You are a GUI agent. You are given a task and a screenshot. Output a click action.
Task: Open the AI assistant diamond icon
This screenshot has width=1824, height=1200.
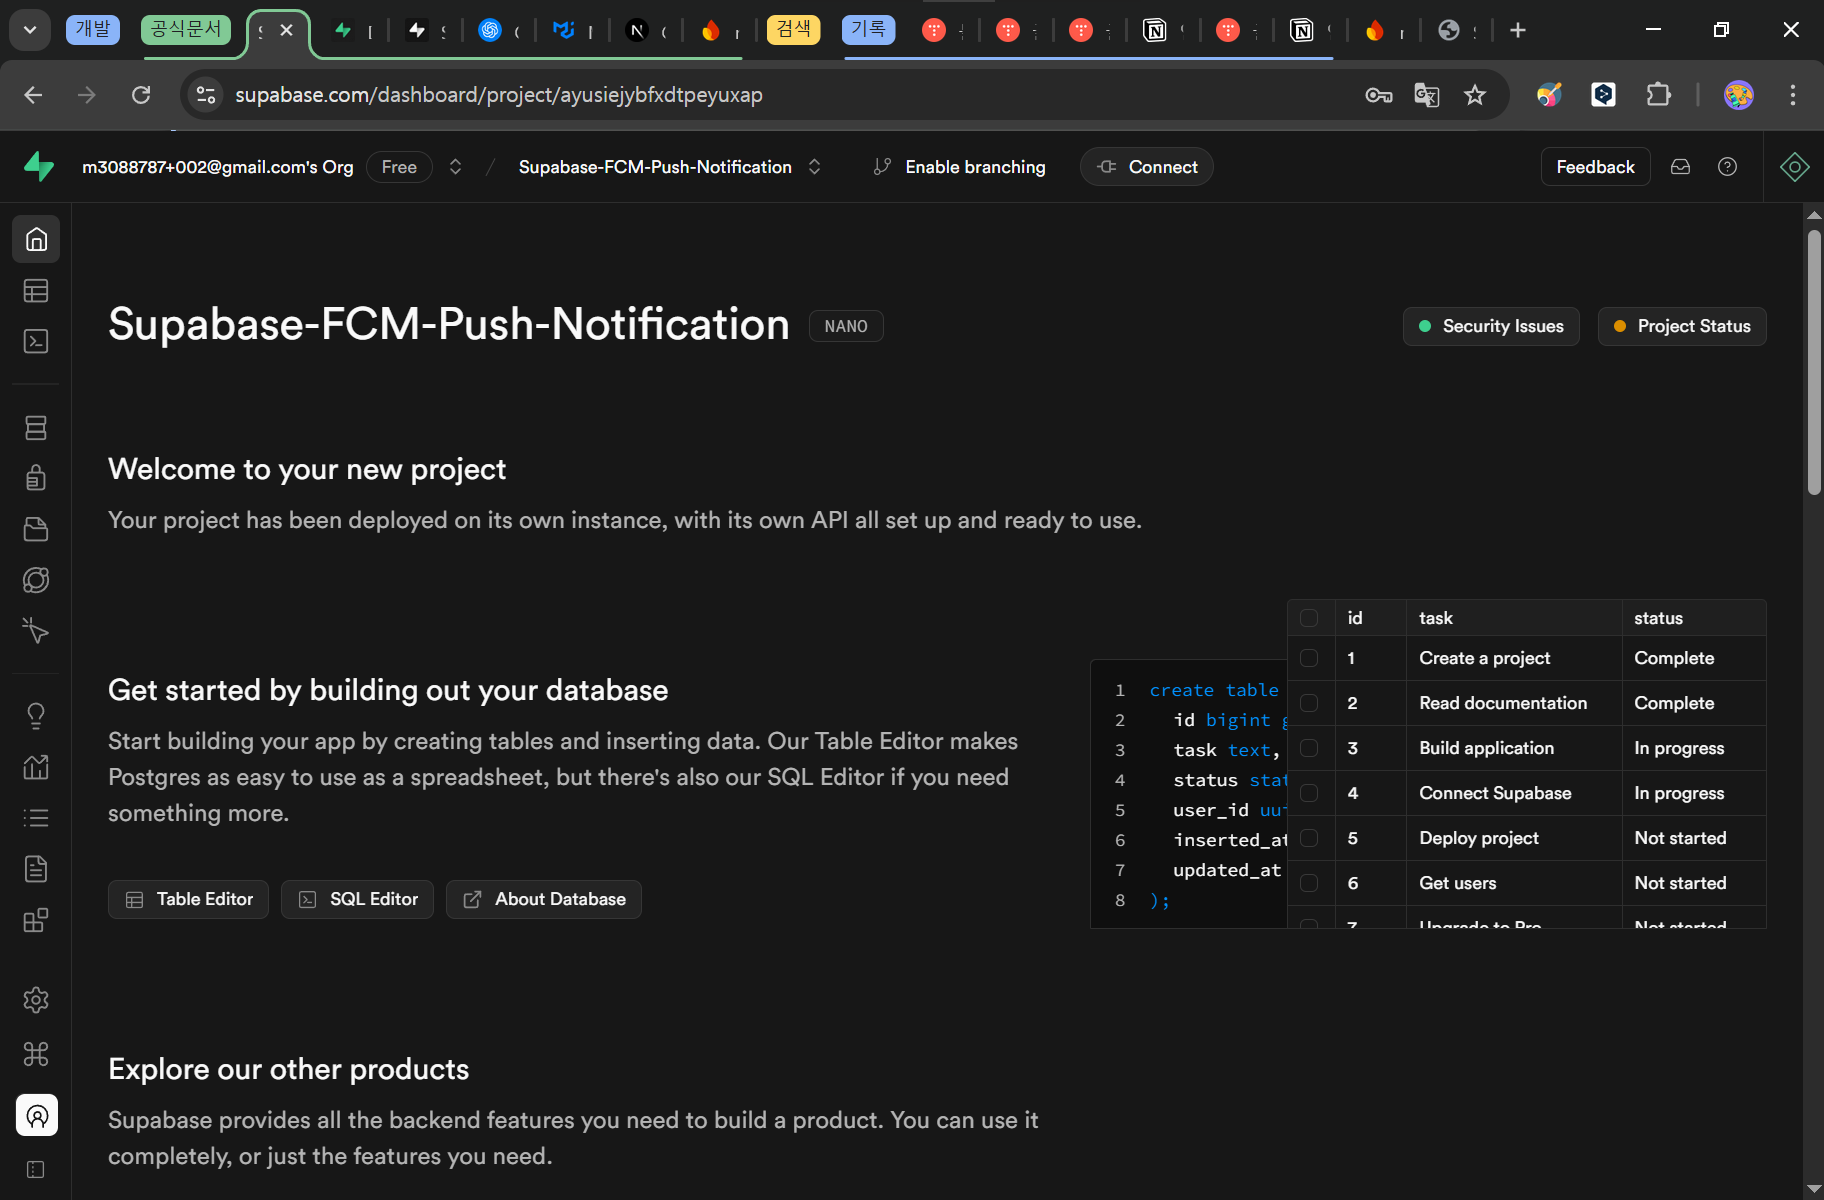tap(1795, 167)
